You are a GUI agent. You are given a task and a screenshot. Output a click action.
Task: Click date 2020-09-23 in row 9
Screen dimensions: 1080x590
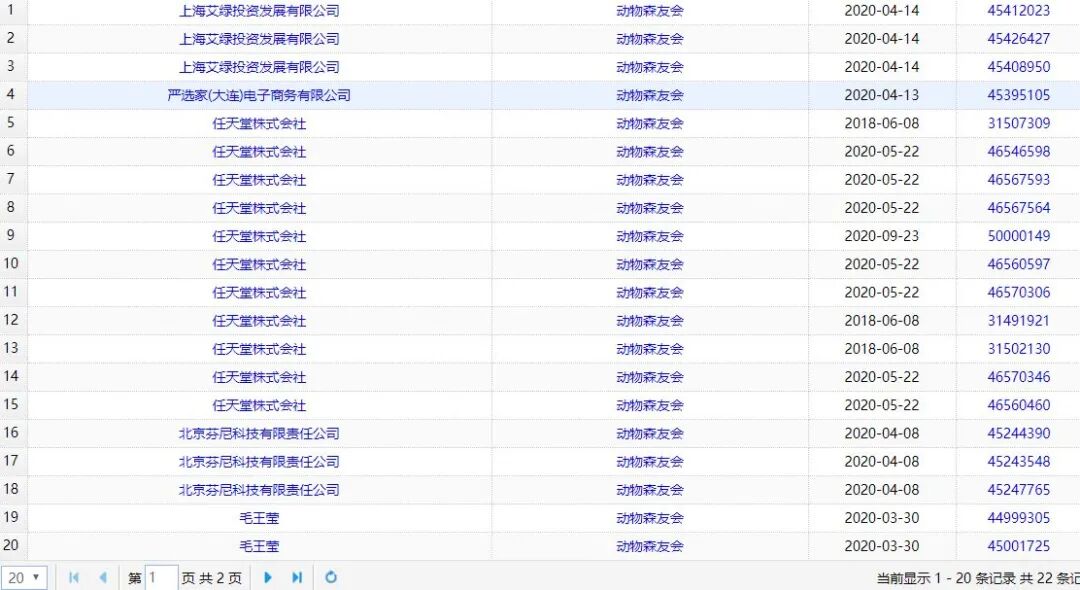click(882, 236)
